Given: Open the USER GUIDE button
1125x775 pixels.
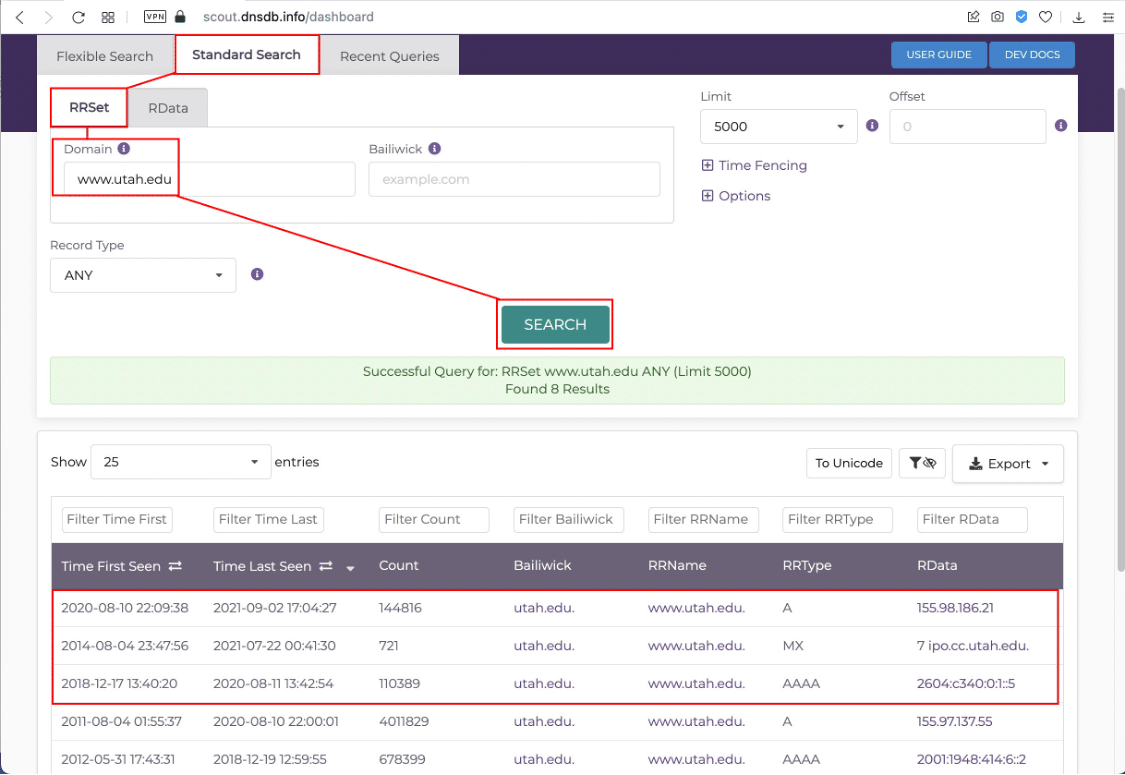Looking at the screenshot, I should click(938, 55).
